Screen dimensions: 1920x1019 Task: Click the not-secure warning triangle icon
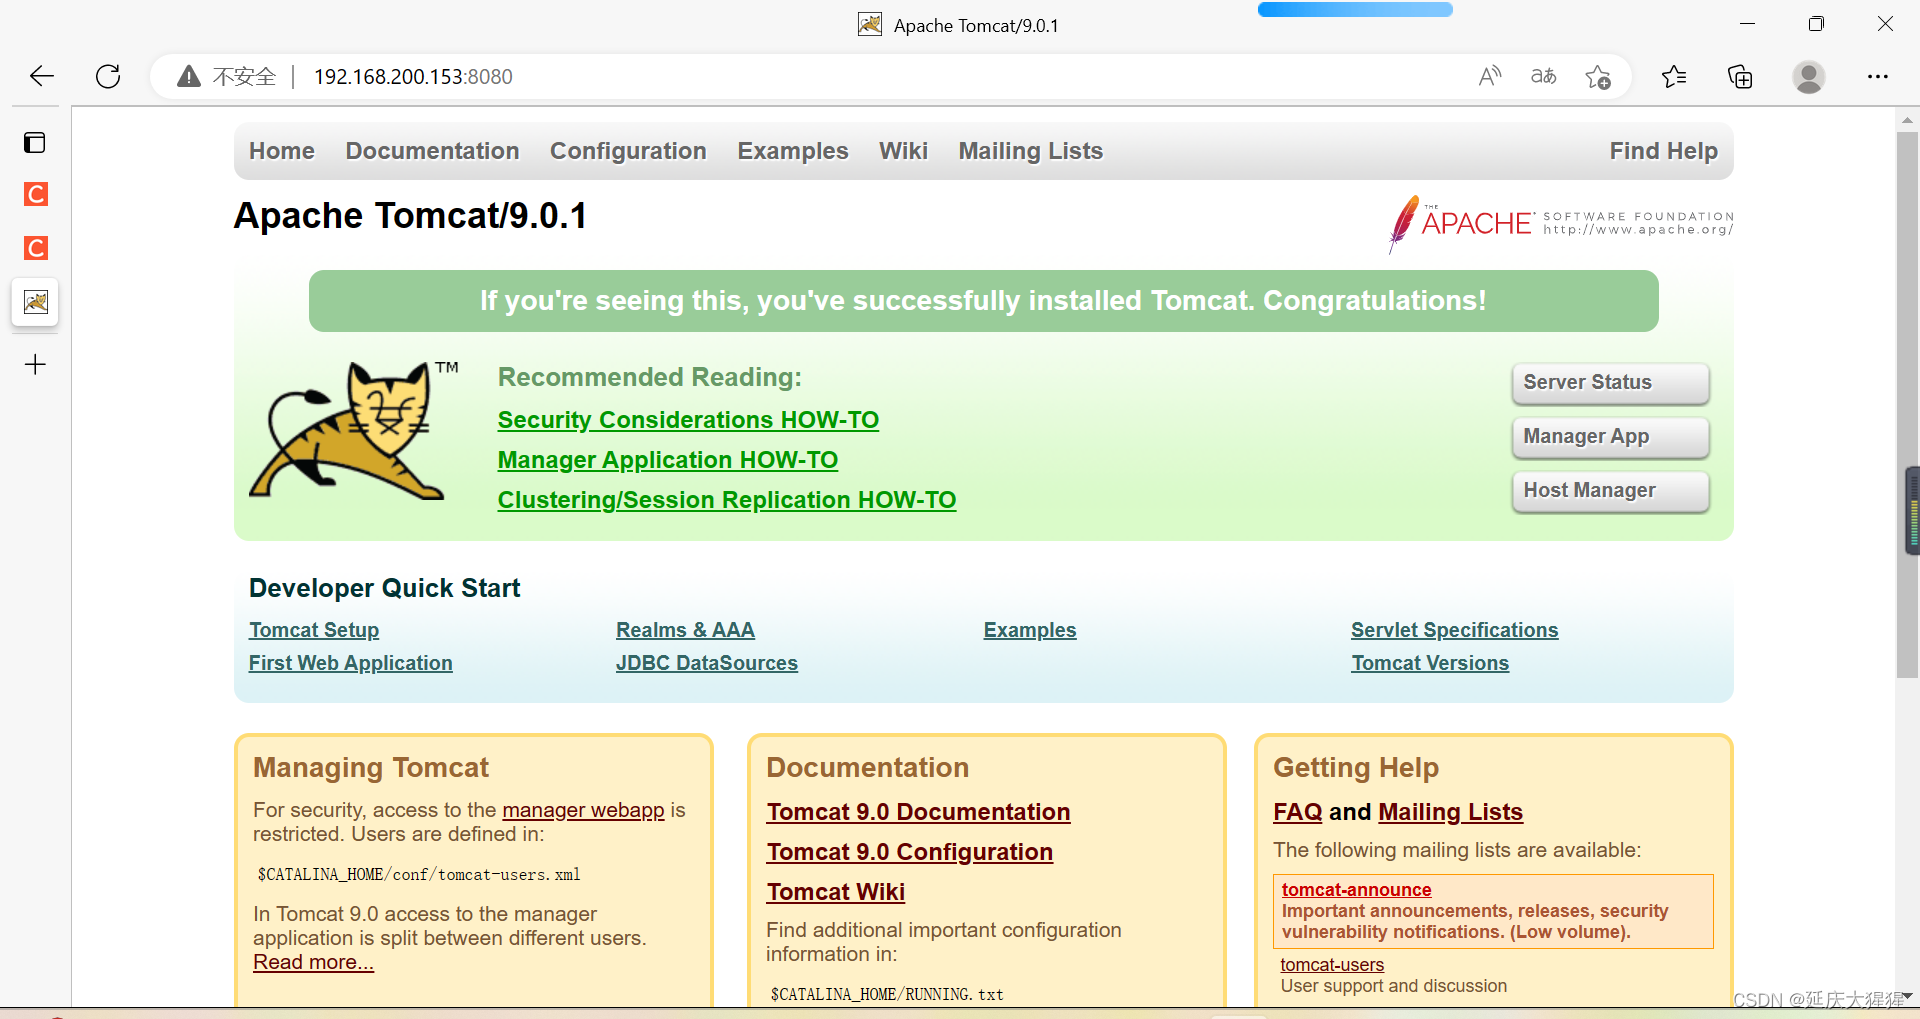(x=189, y=76)
